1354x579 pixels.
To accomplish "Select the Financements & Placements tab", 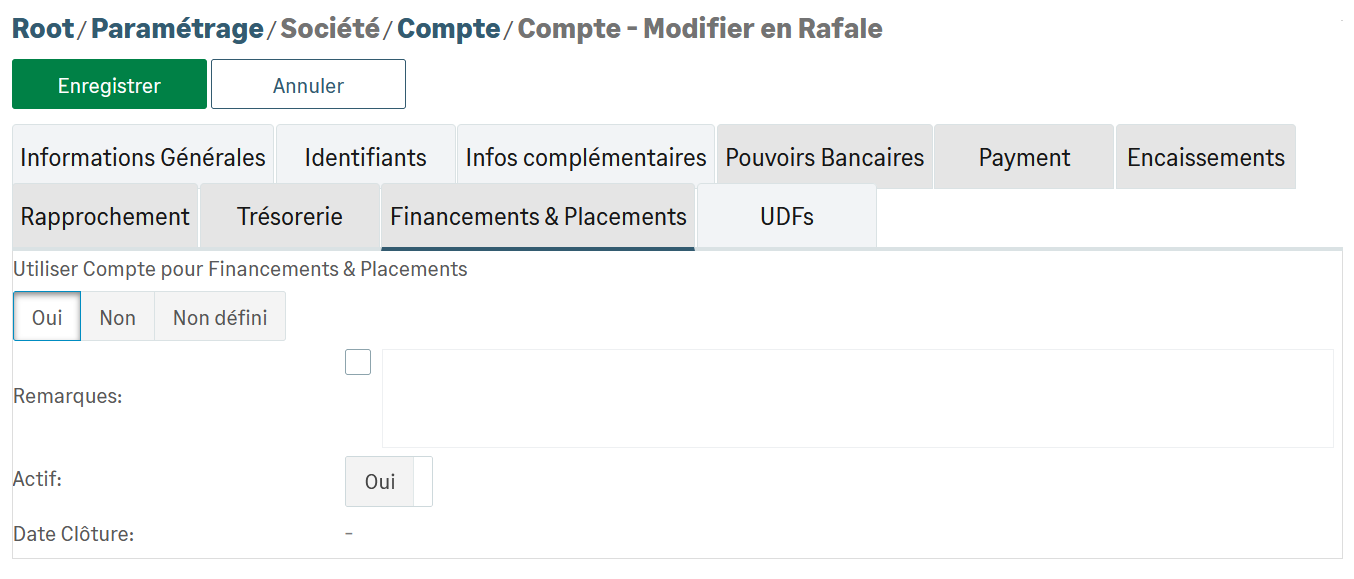I will (x=538, y=216).
